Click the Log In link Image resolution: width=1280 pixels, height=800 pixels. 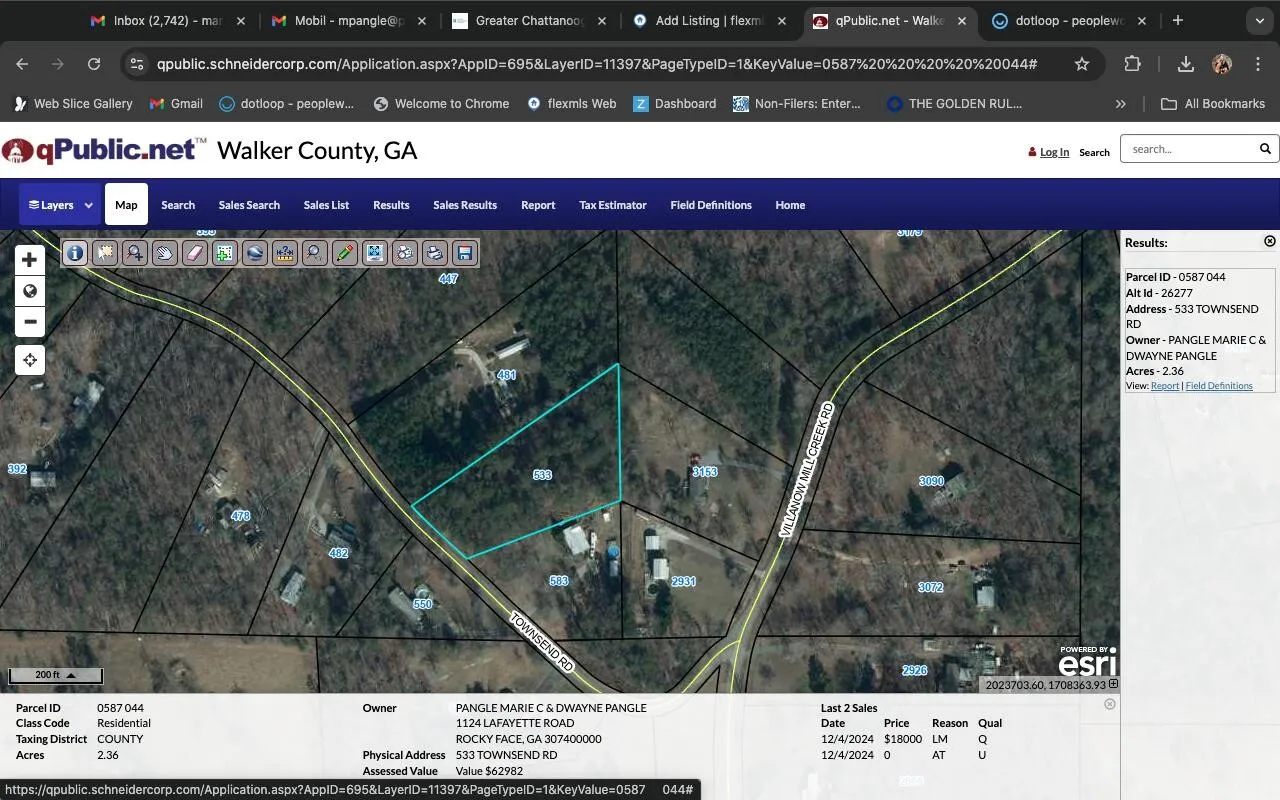1054,152
